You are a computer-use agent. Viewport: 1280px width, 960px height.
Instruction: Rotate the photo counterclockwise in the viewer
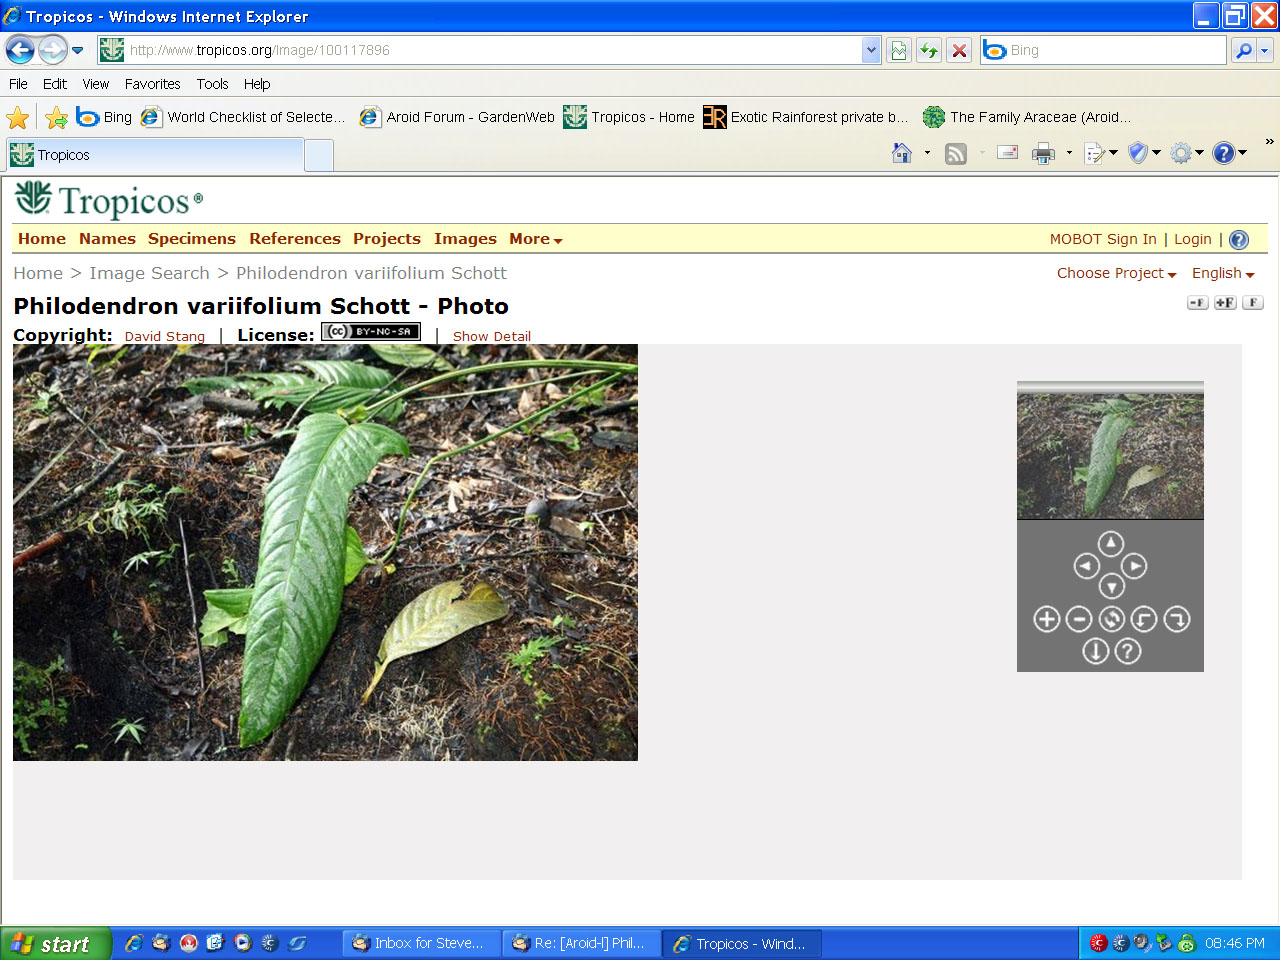coord(1144,620)
